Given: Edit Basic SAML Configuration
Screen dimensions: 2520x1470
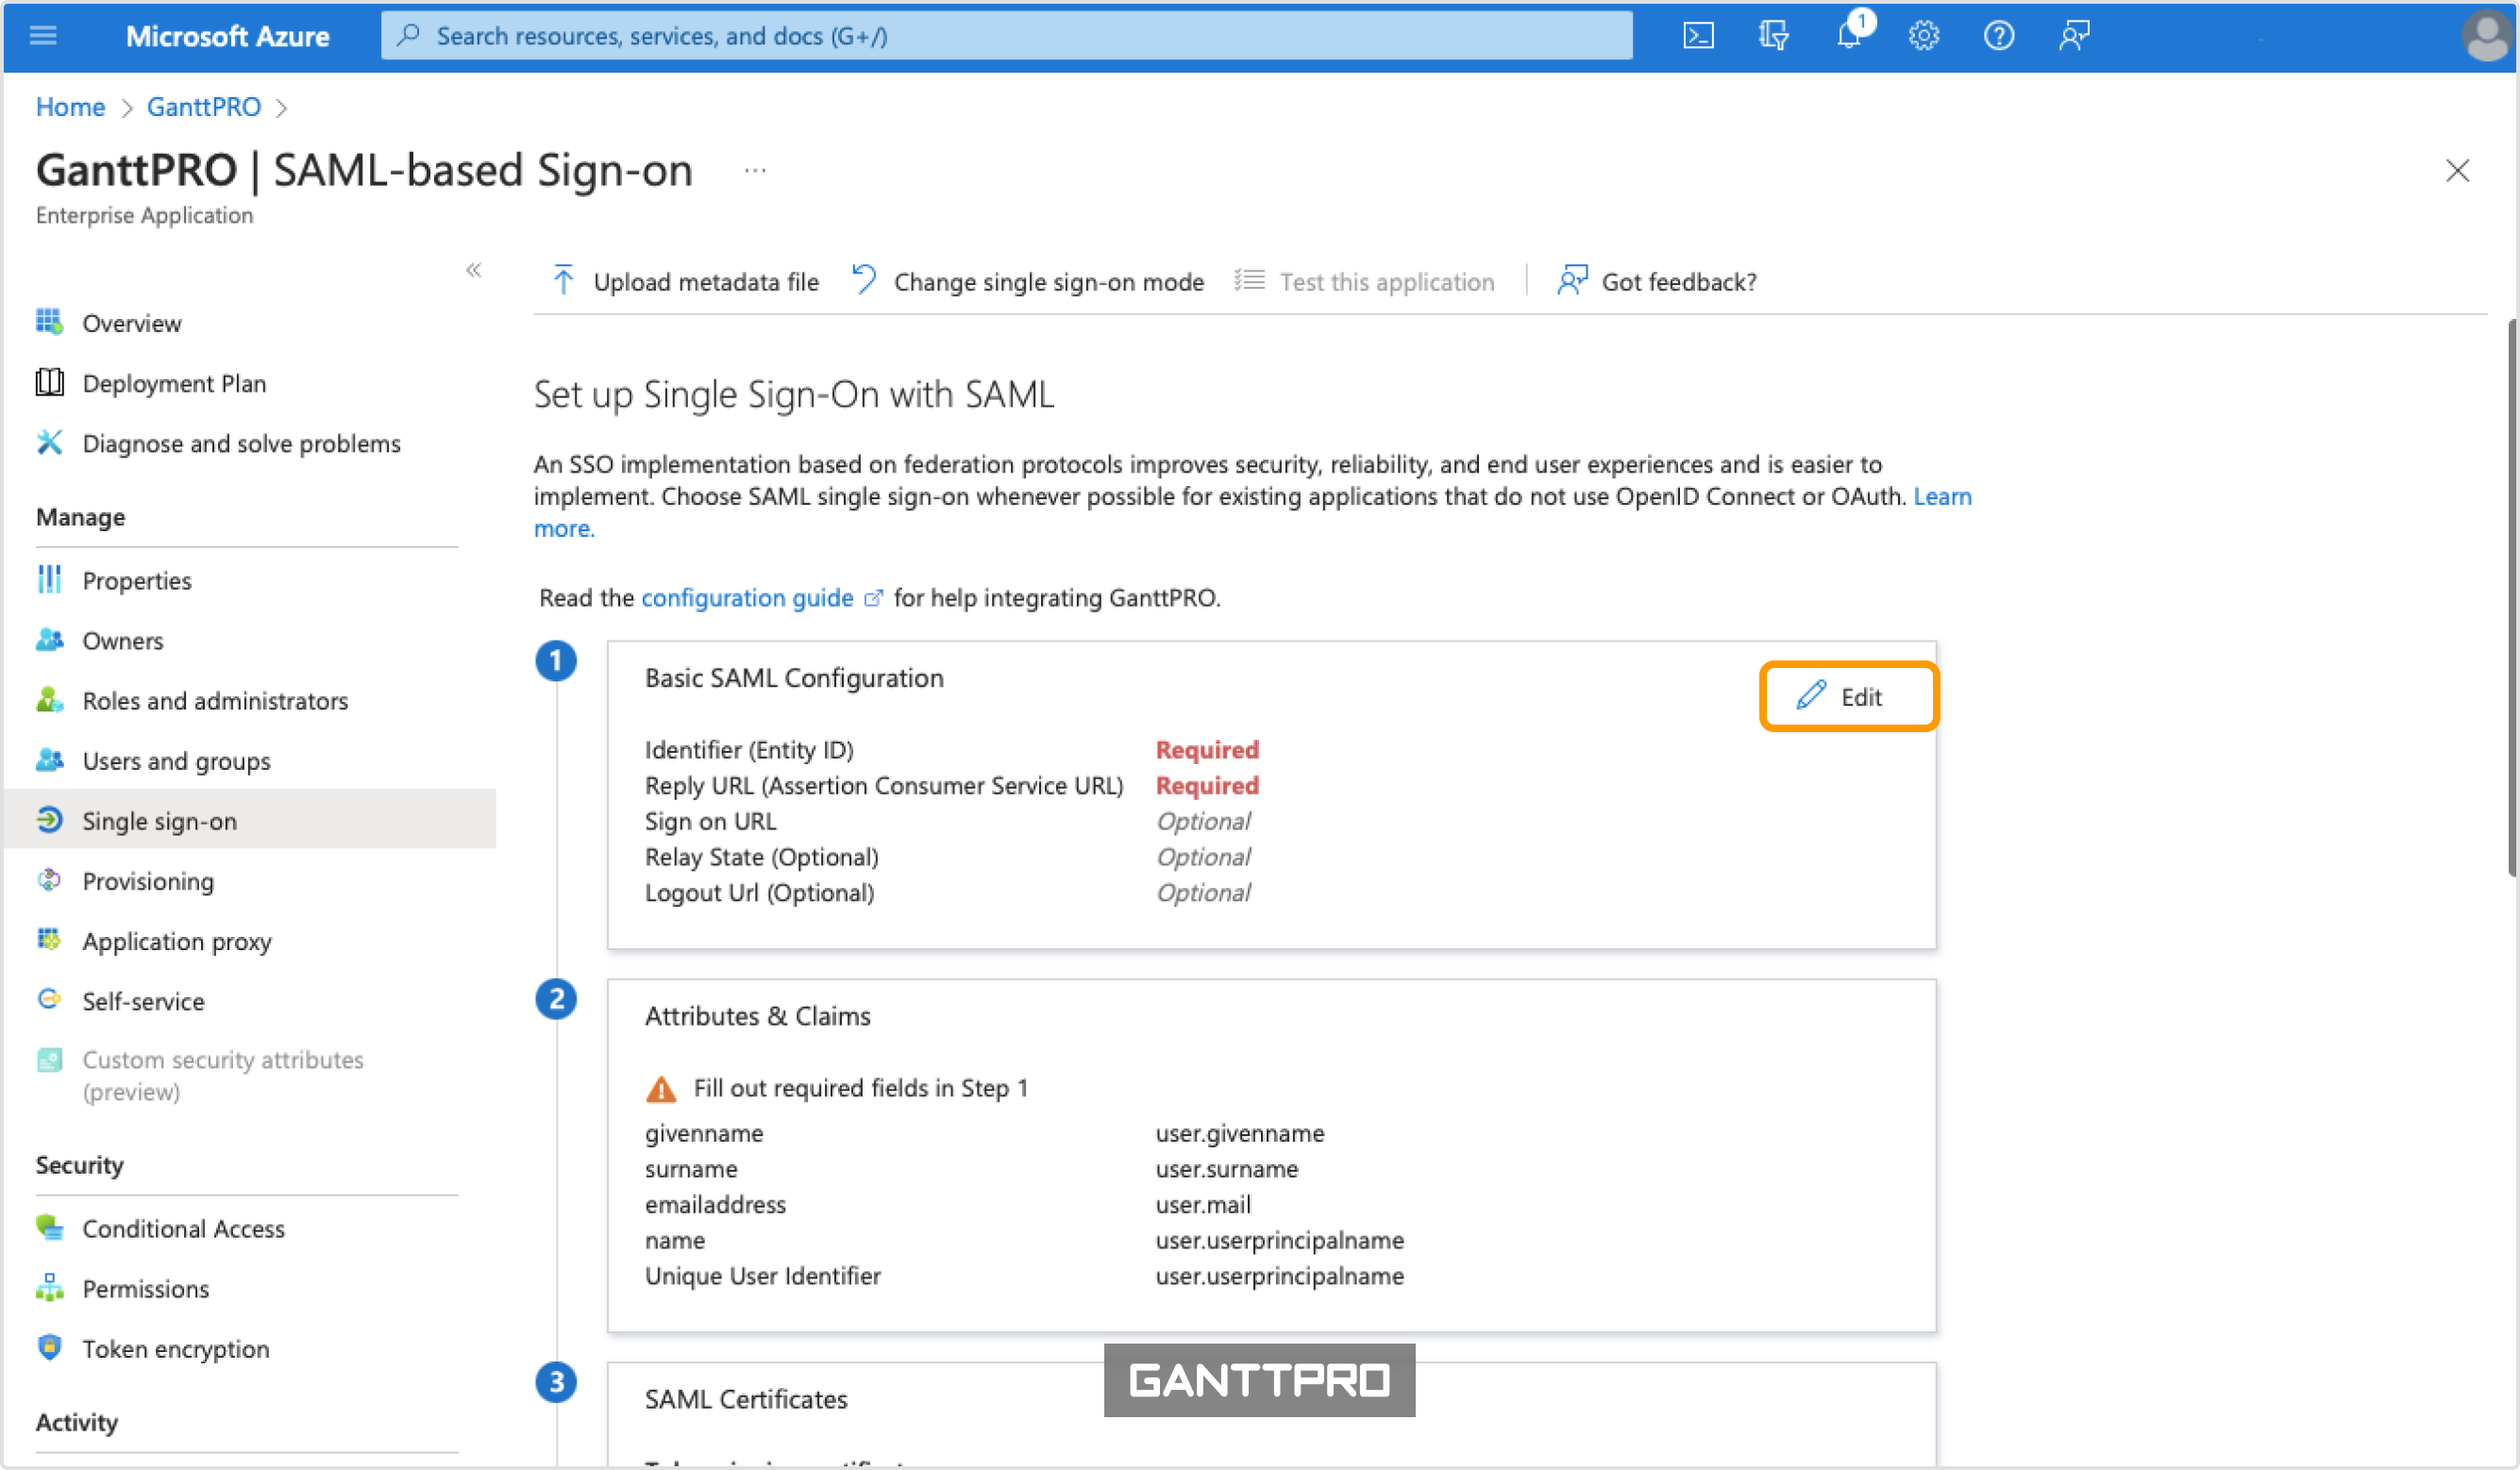Looking at the screenshot, I should (x=1849, y=696).
